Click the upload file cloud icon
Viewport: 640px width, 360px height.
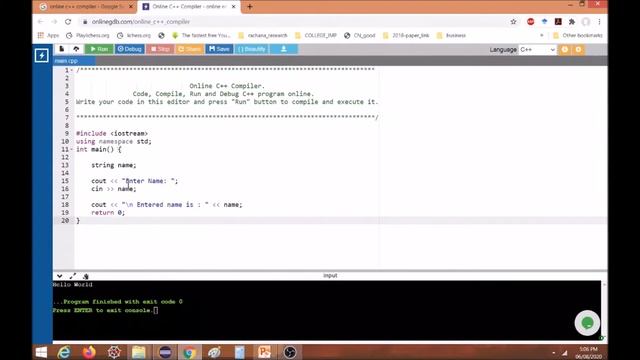coord(76,49)
